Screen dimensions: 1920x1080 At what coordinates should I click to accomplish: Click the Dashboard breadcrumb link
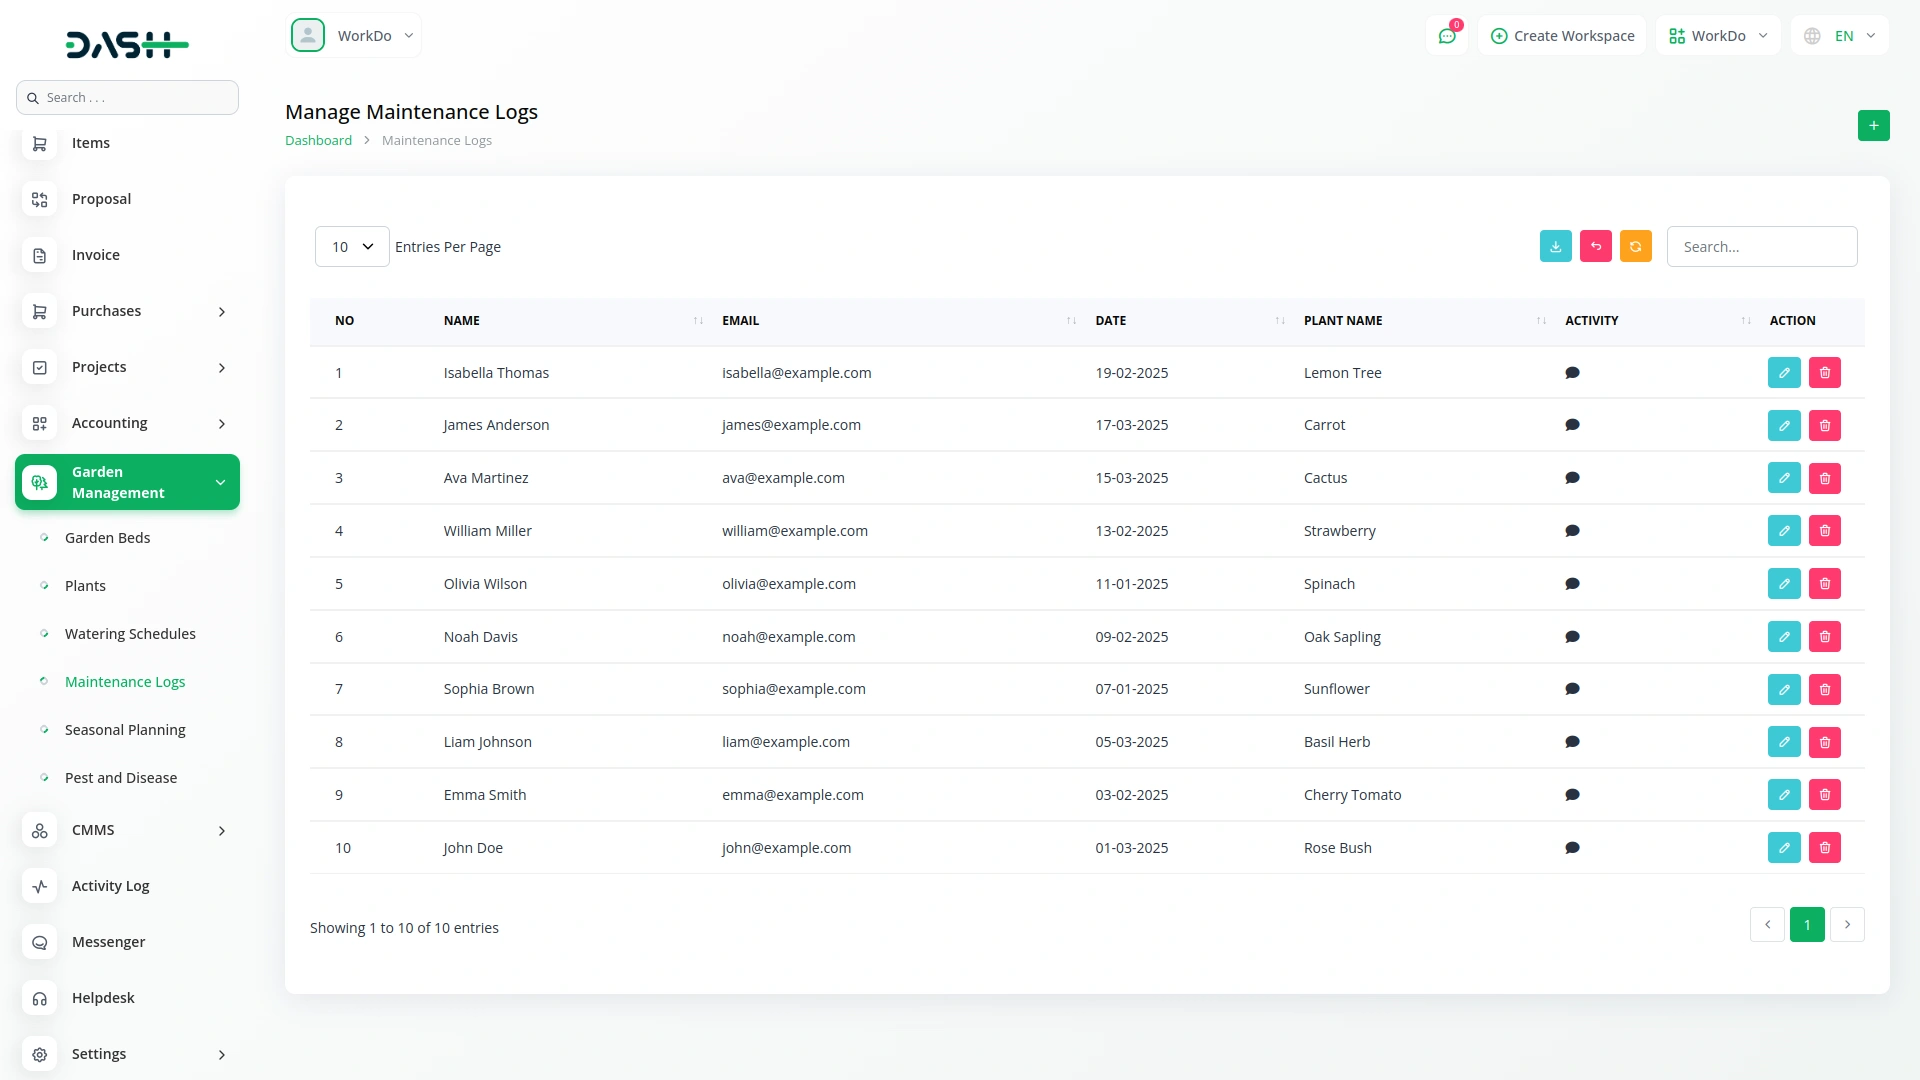318,140
